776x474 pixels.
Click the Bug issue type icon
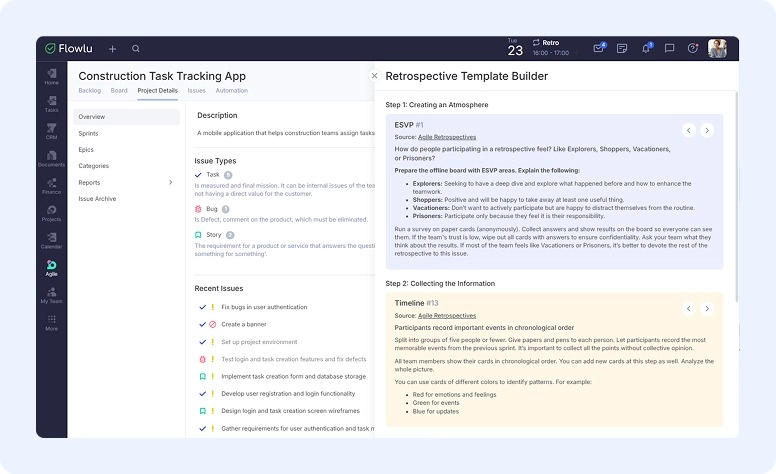click(x=198, y=209)
